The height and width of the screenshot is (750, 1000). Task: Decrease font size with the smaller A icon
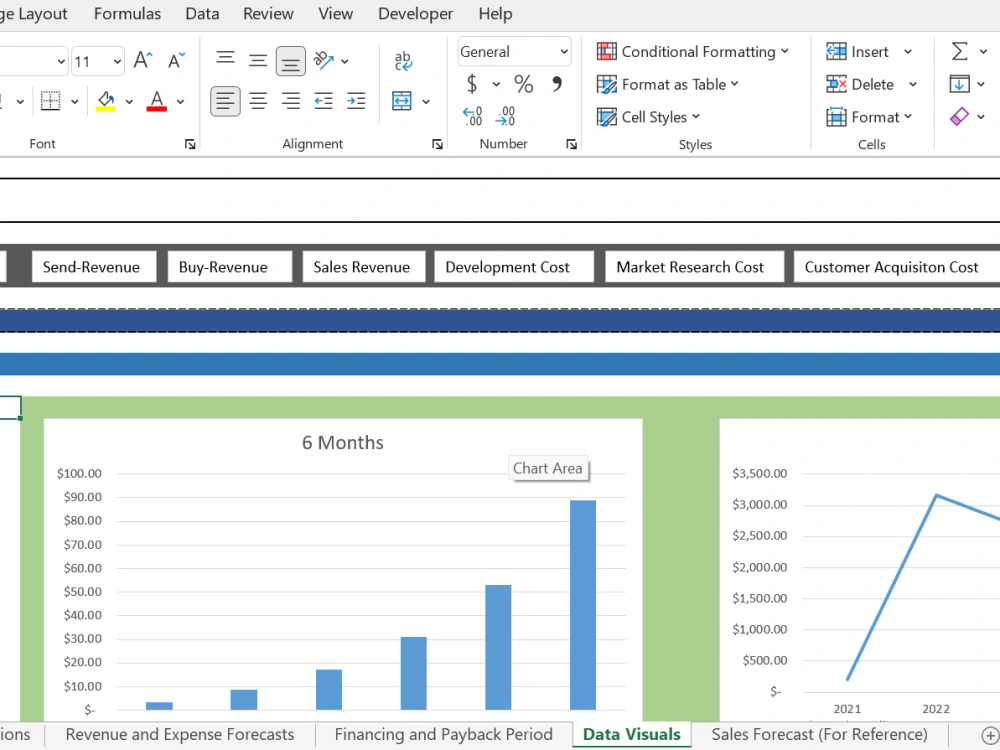[x=176, y=61]
